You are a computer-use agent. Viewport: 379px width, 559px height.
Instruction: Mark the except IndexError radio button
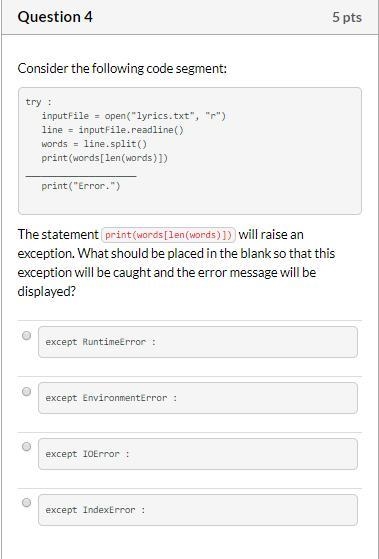(x=26, y=503)
